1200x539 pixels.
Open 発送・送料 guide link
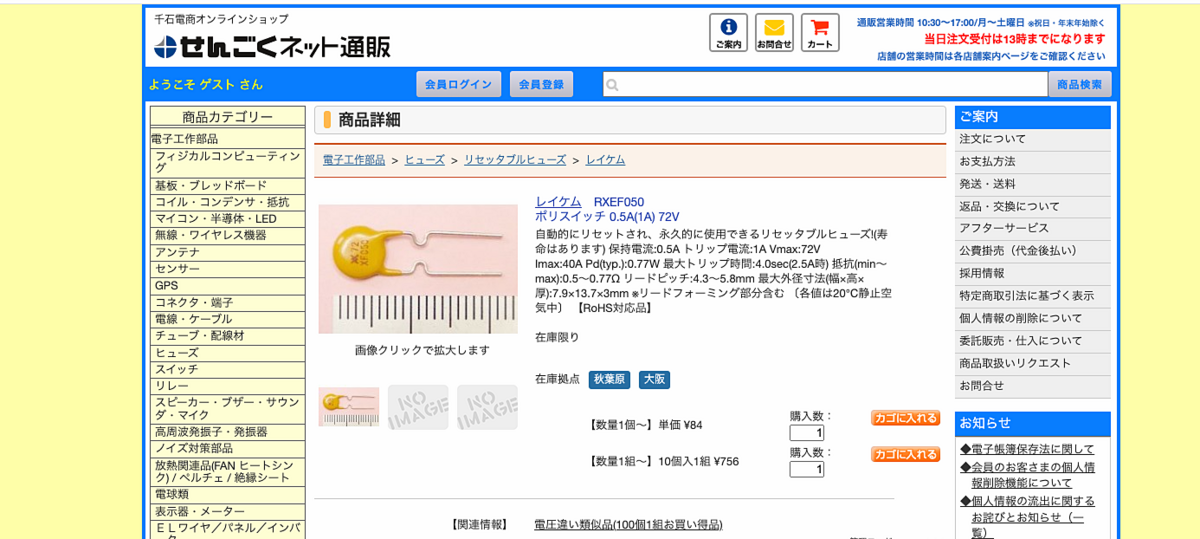(x=1032, y=184)
